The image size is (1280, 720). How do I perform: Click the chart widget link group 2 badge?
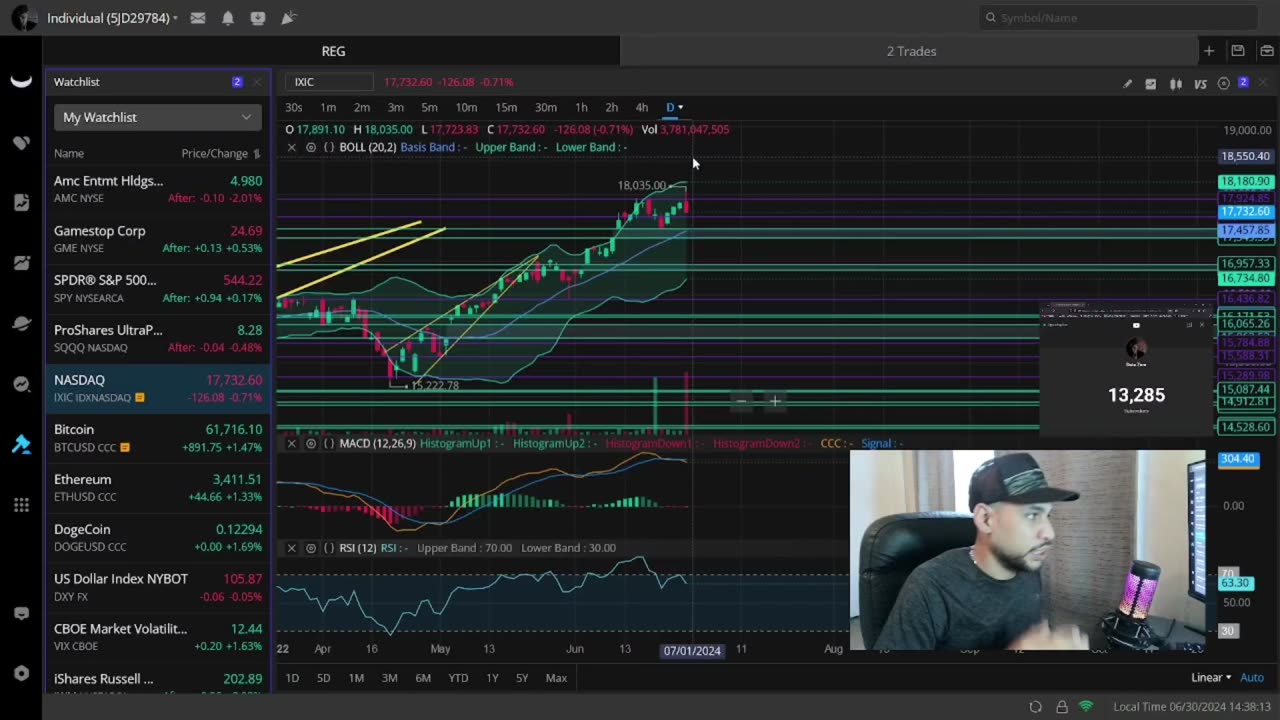1243,82
